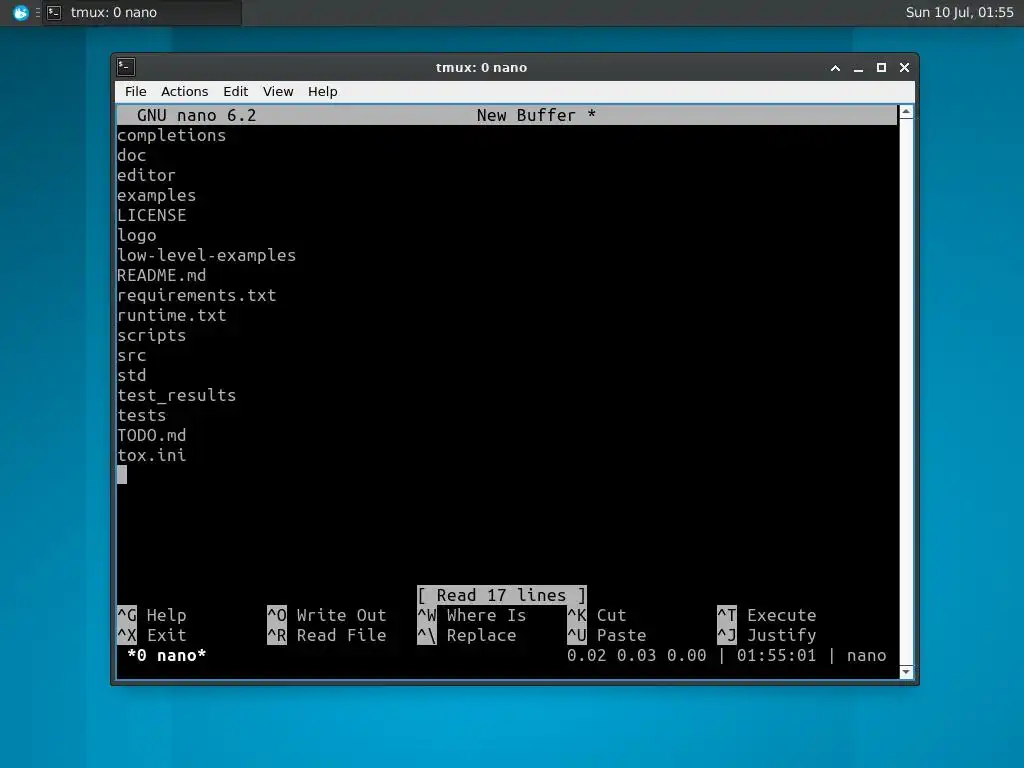Click the 'test_results' line

176,396
